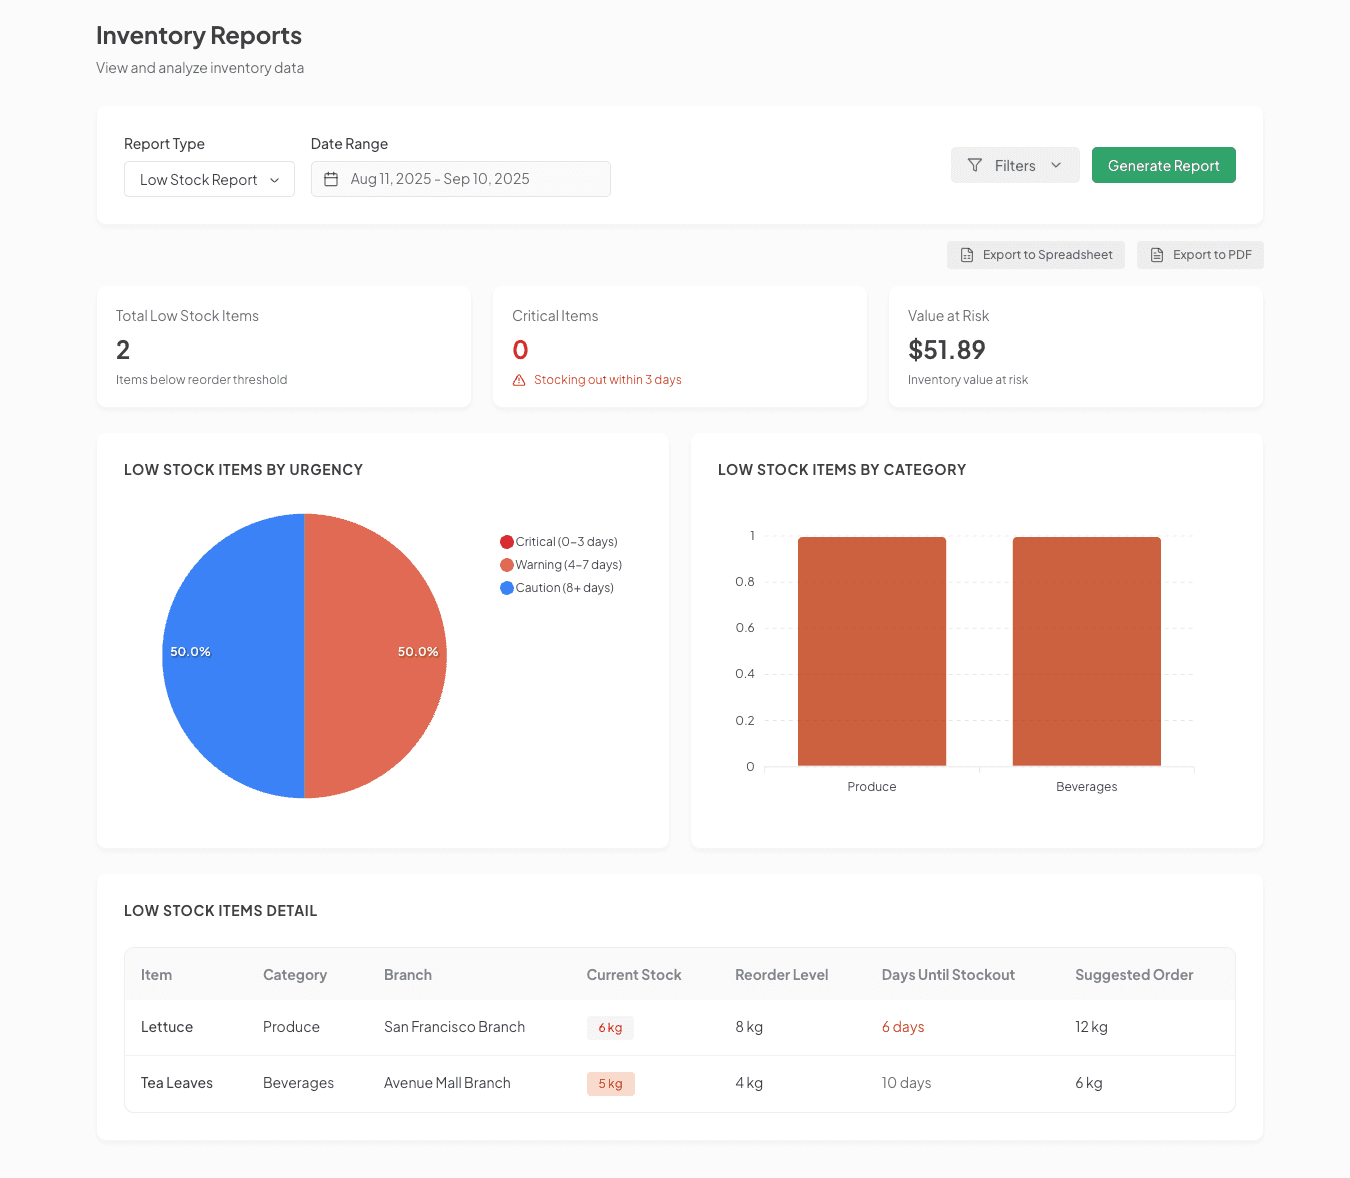Click the Filters funnel icon
This screenshot has width=1350, height=1178.
973,165
